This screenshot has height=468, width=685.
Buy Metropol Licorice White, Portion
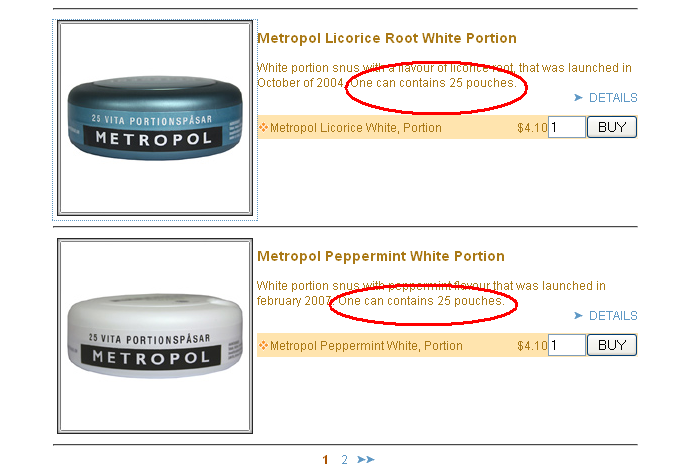(612, 127)
